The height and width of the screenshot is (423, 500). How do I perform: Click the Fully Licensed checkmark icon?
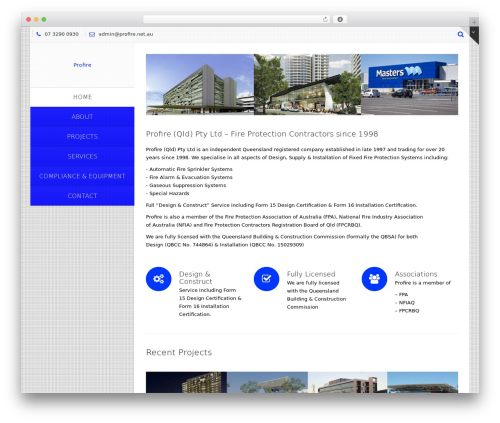[x=266, y=279]
